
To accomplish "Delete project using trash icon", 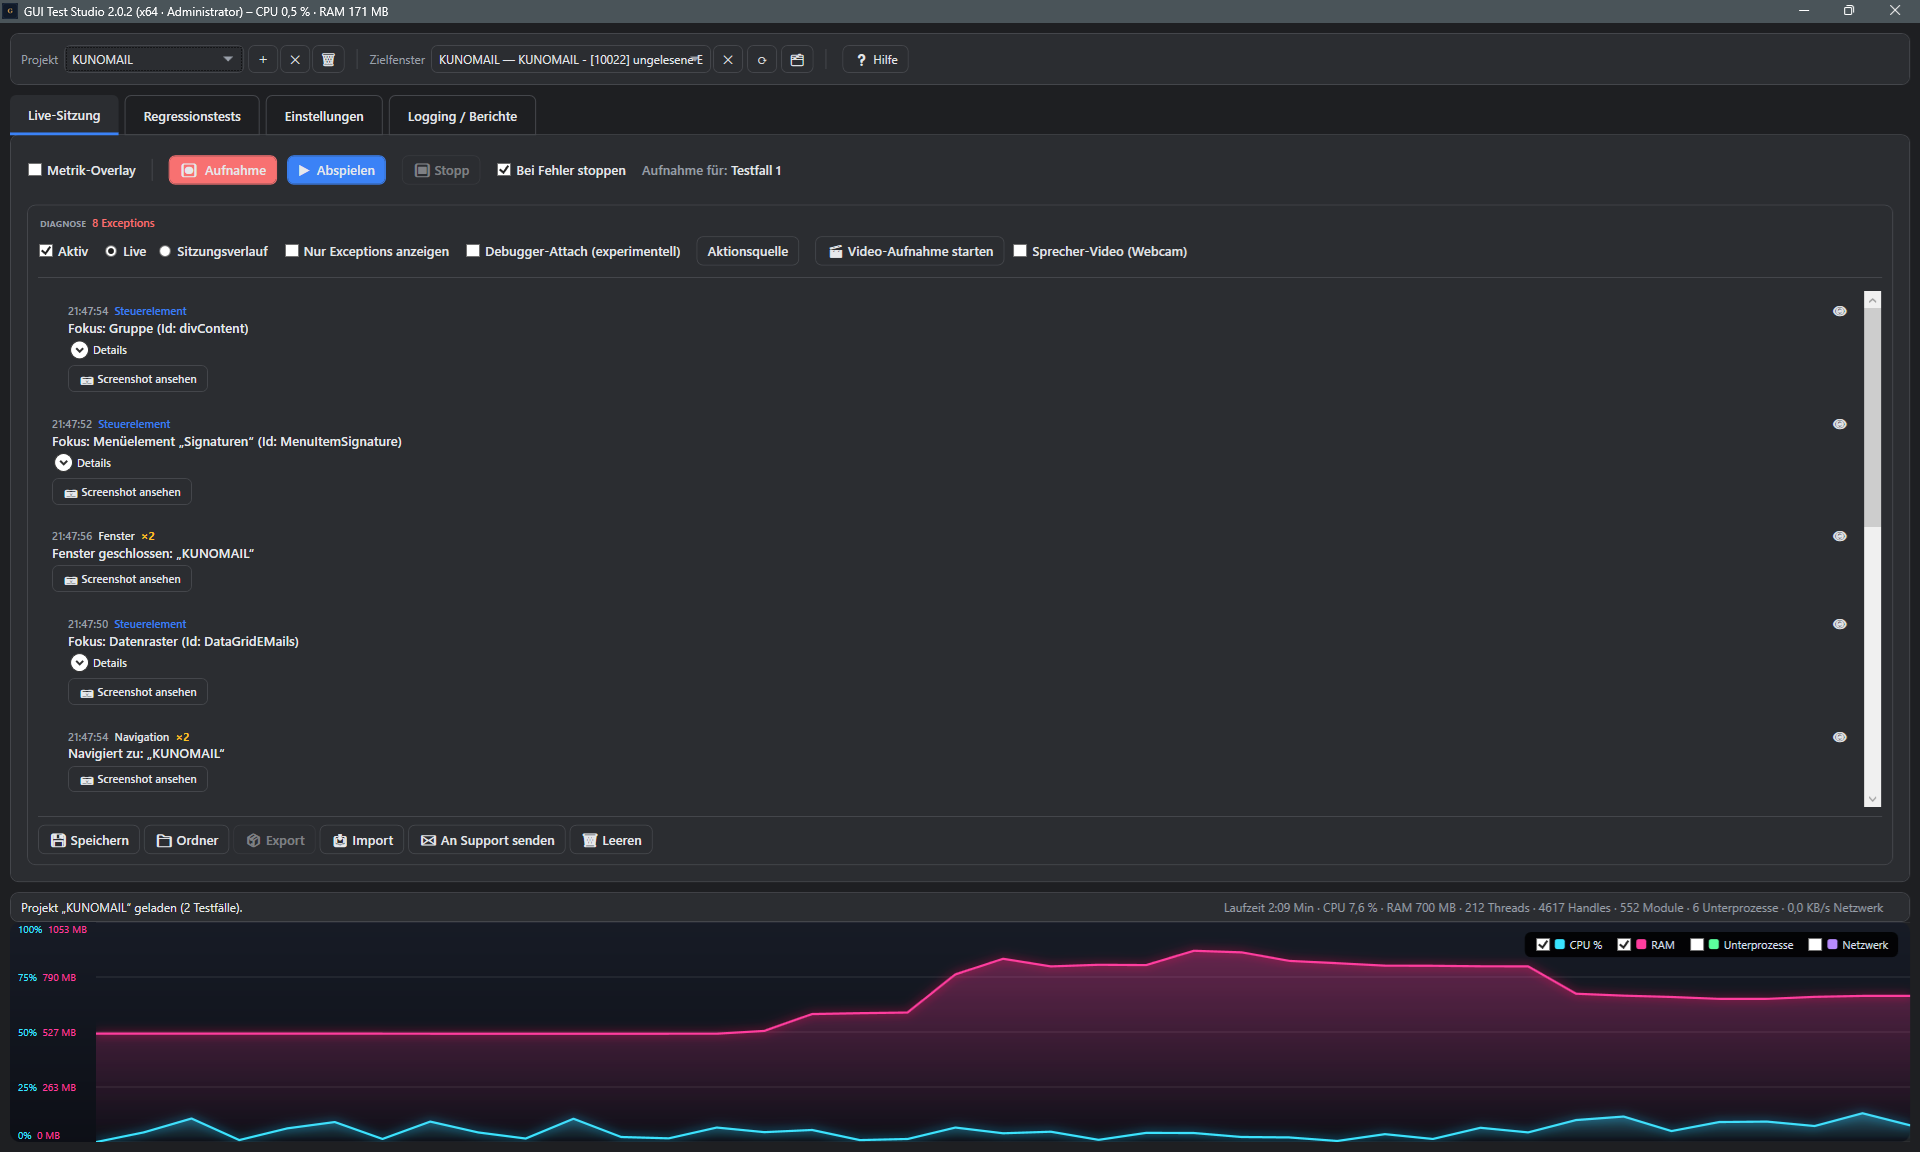I will click(x=328, y=60).
